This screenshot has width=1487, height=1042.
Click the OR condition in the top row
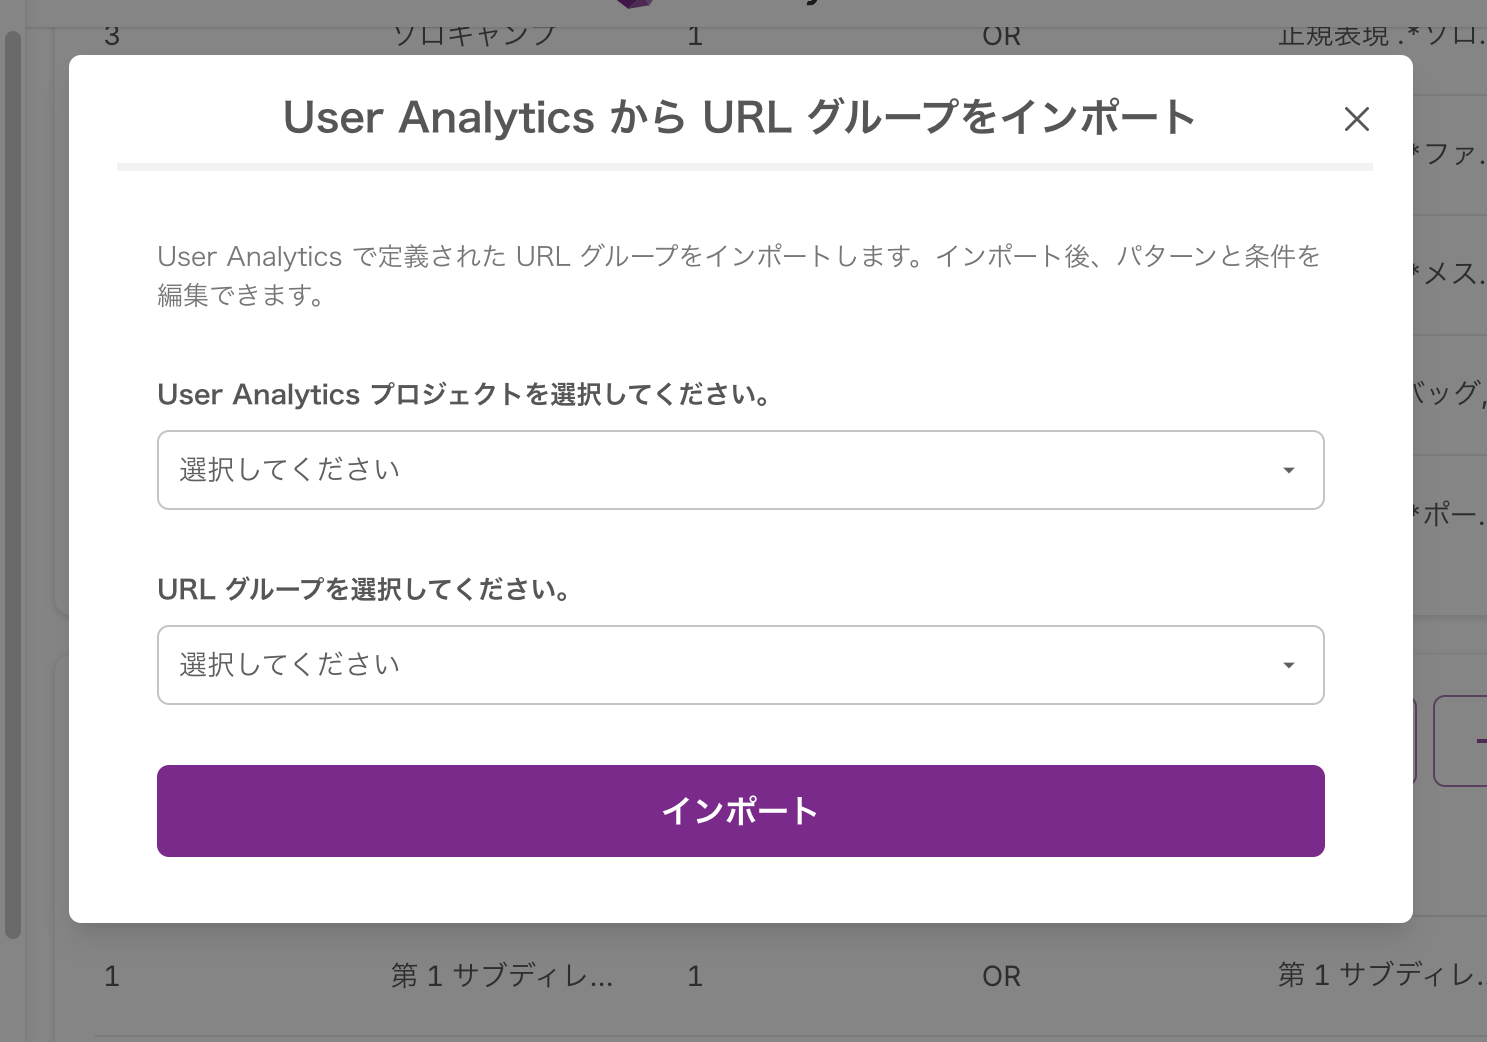point(1001,37)
